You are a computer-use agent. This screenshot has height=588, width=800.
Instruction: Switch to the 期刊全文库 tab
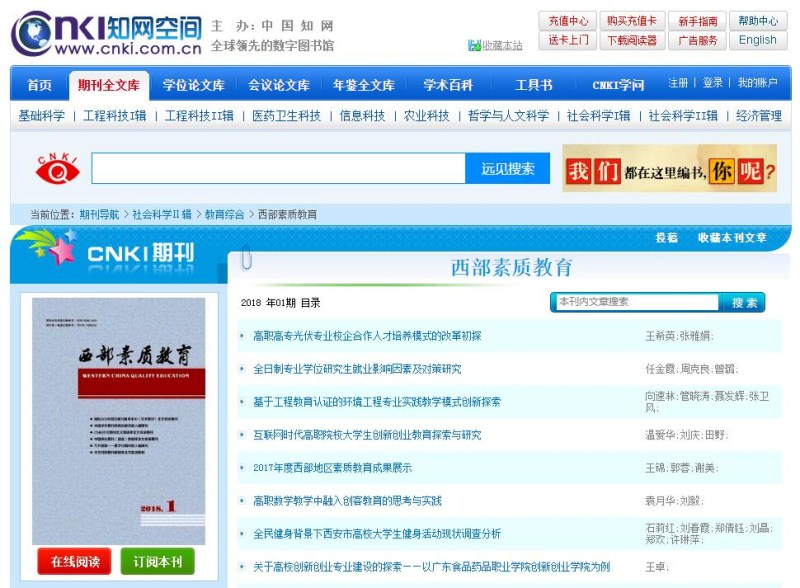pos(106,86)
